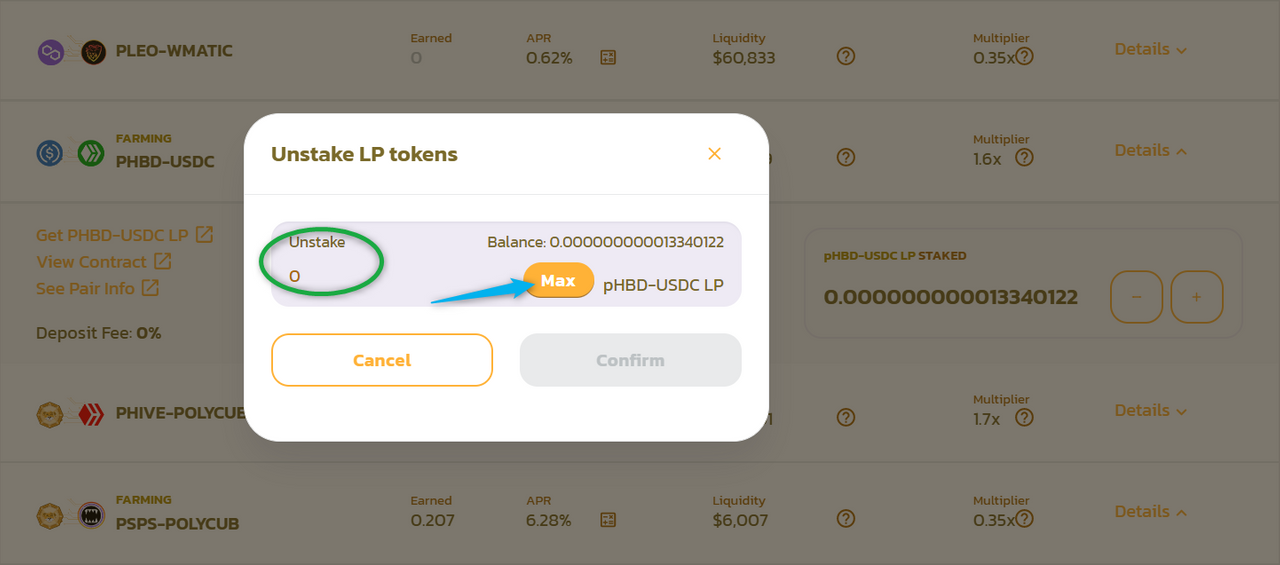1280x565 pixels.
Task: Click the PLEO-WMATIC token pair icon
Action: point(72,52)
